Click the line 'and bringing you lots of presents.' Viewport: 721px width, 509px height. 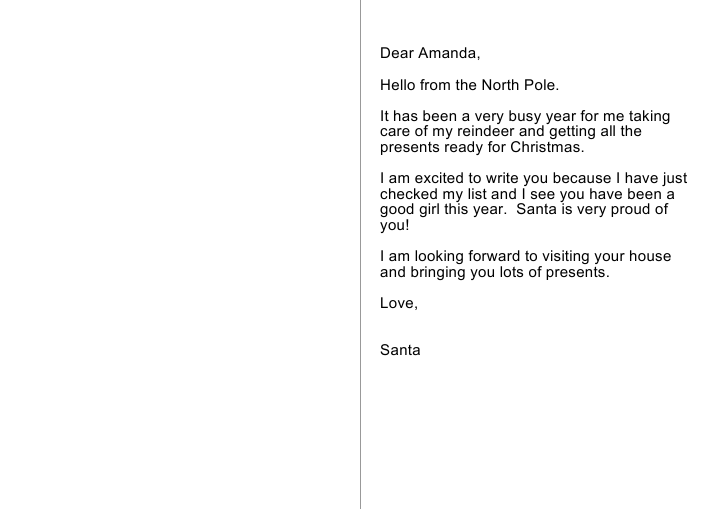point(495,272)
